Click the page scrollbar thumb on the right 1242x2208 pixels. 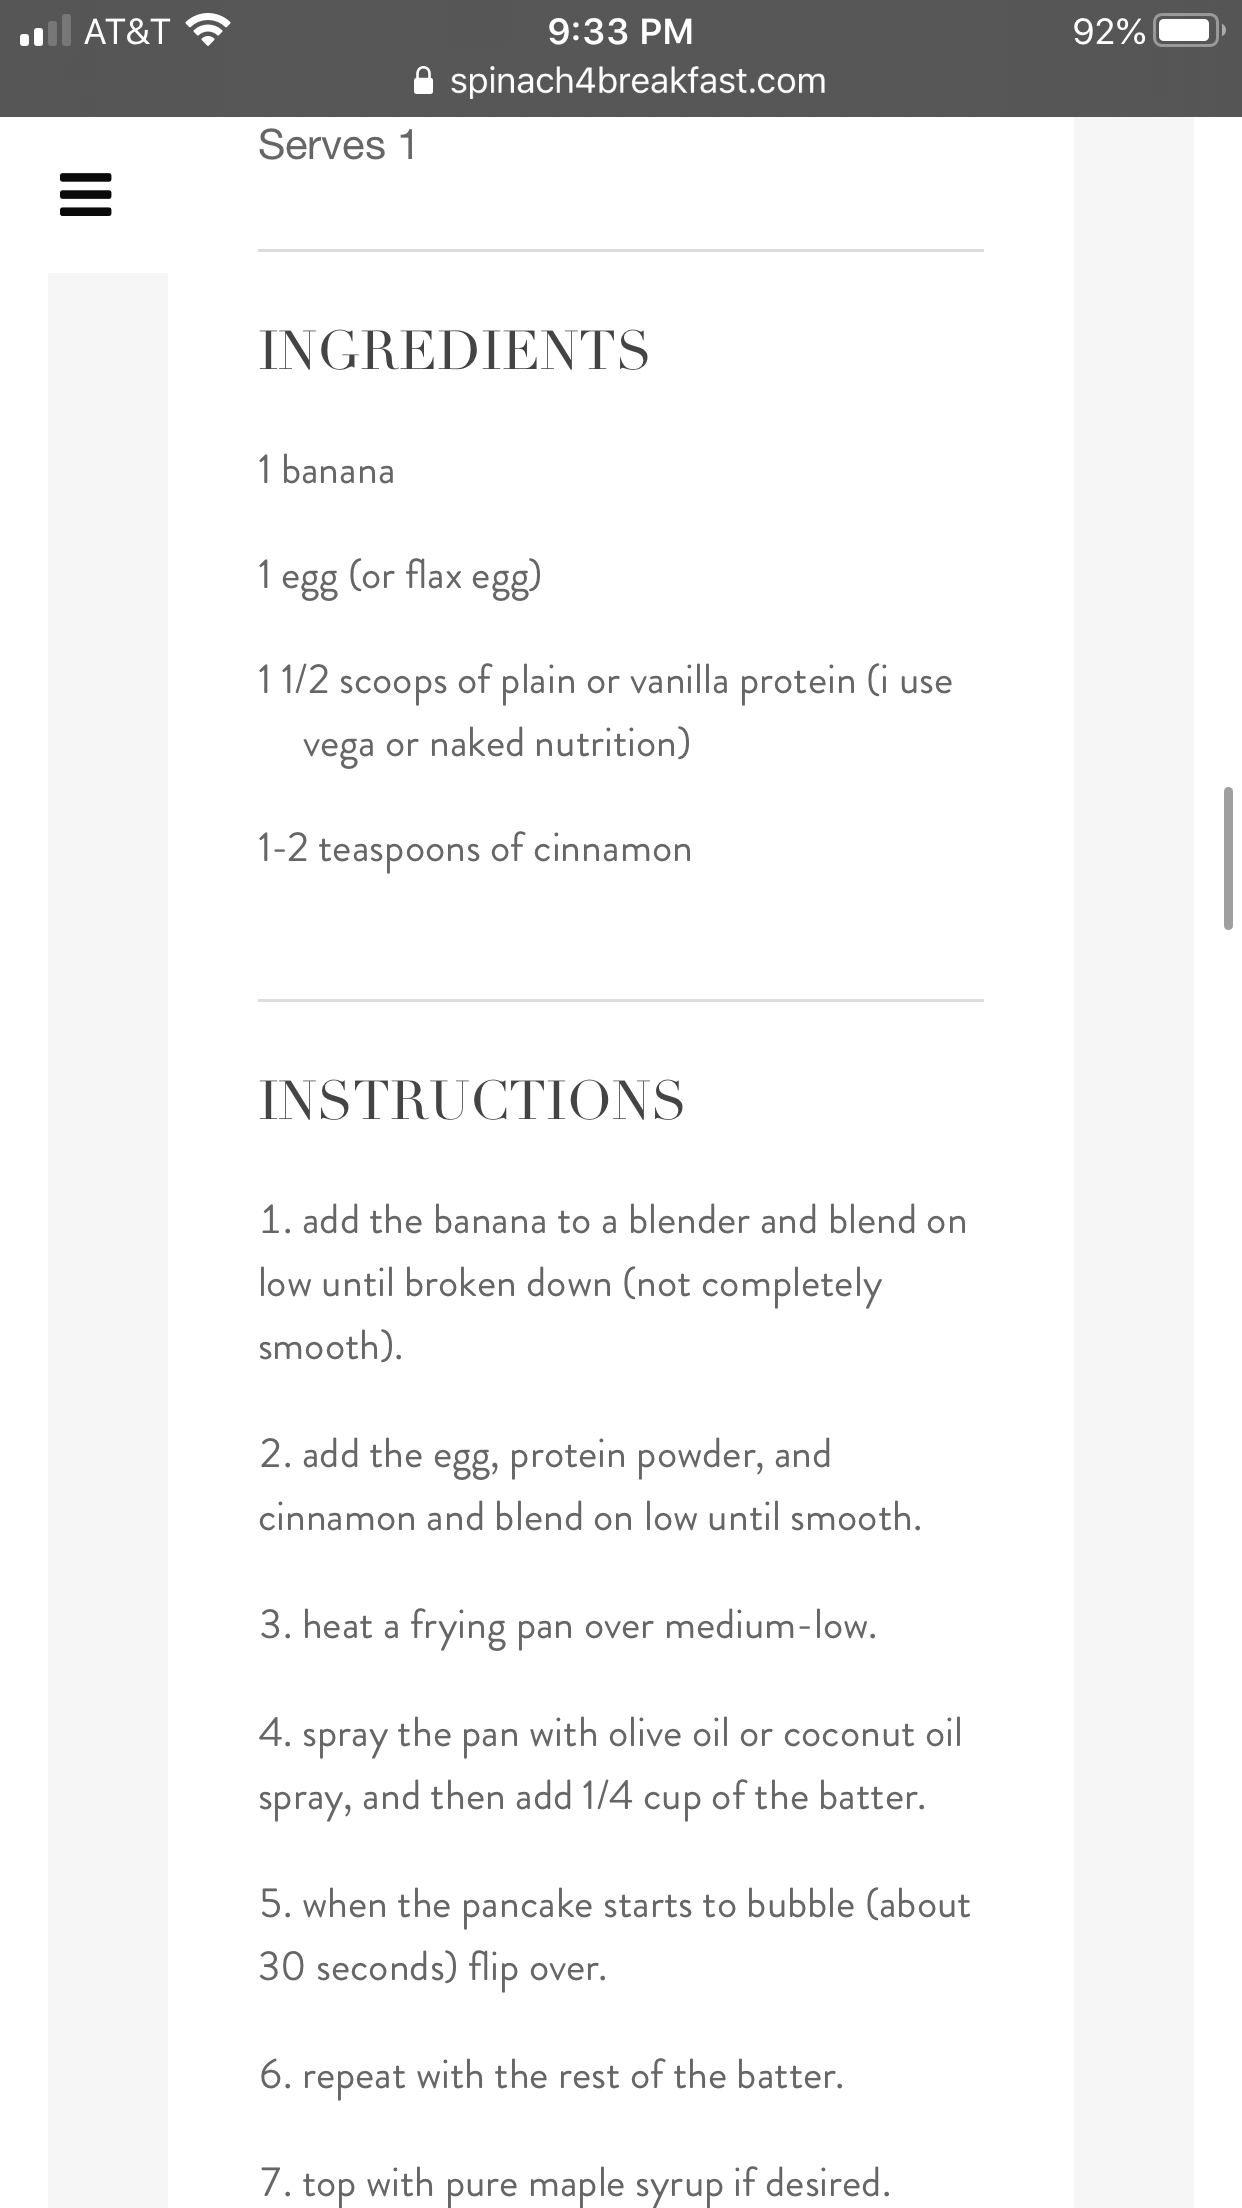click(x=1228, y=859)
